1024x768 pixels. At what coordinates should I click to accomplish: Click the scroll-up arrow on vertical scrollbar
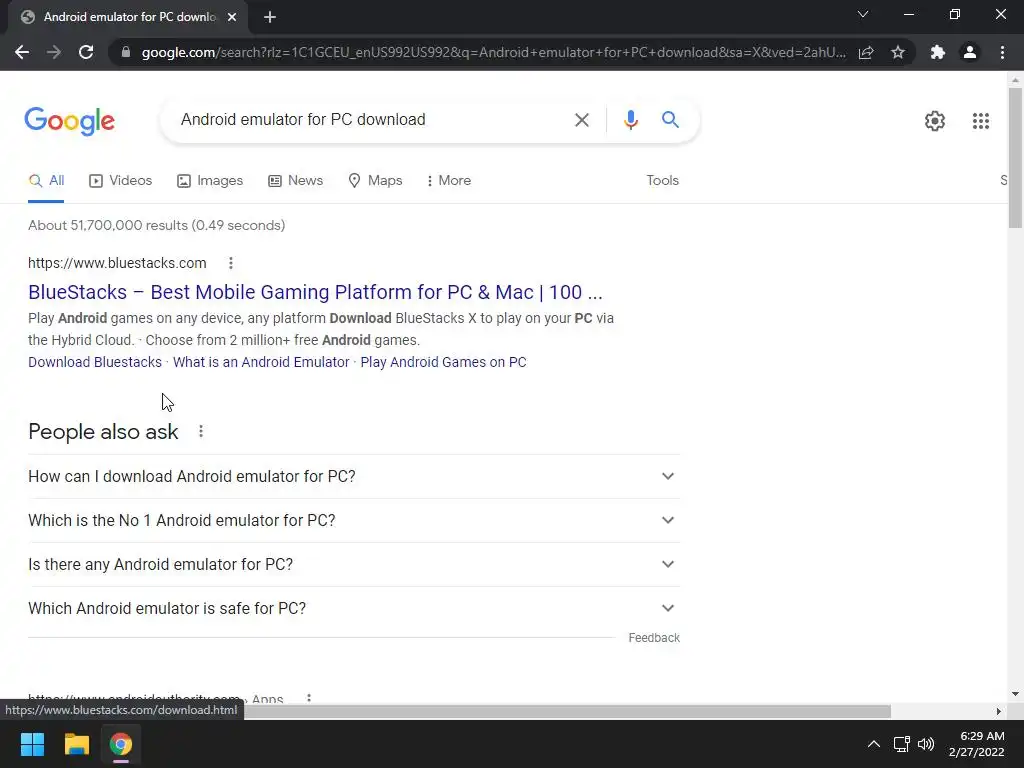(x=1015, y=80)
